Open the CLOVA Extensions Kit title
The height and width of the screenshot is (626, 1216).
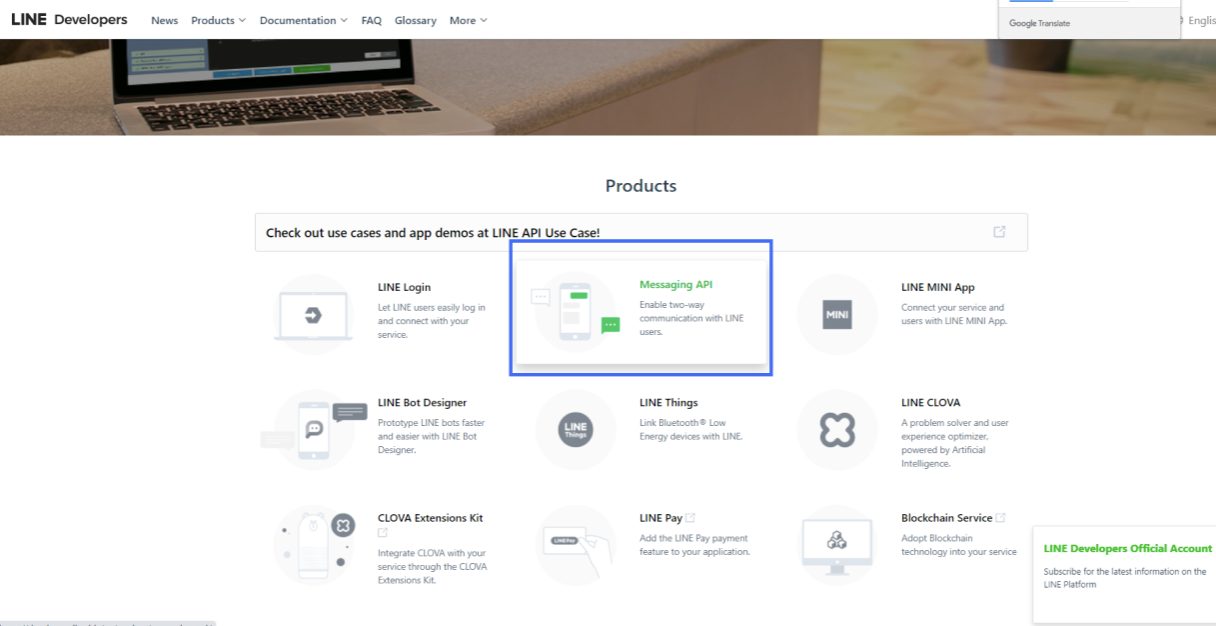[x=430, y=518]
